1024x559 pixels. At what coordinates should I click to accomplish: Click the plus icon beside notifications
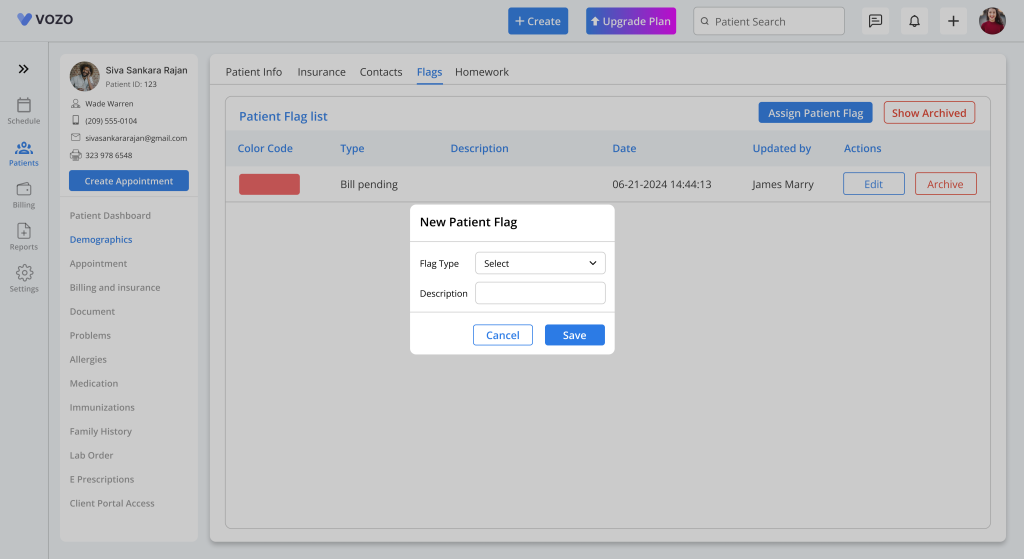coord(953,22)
